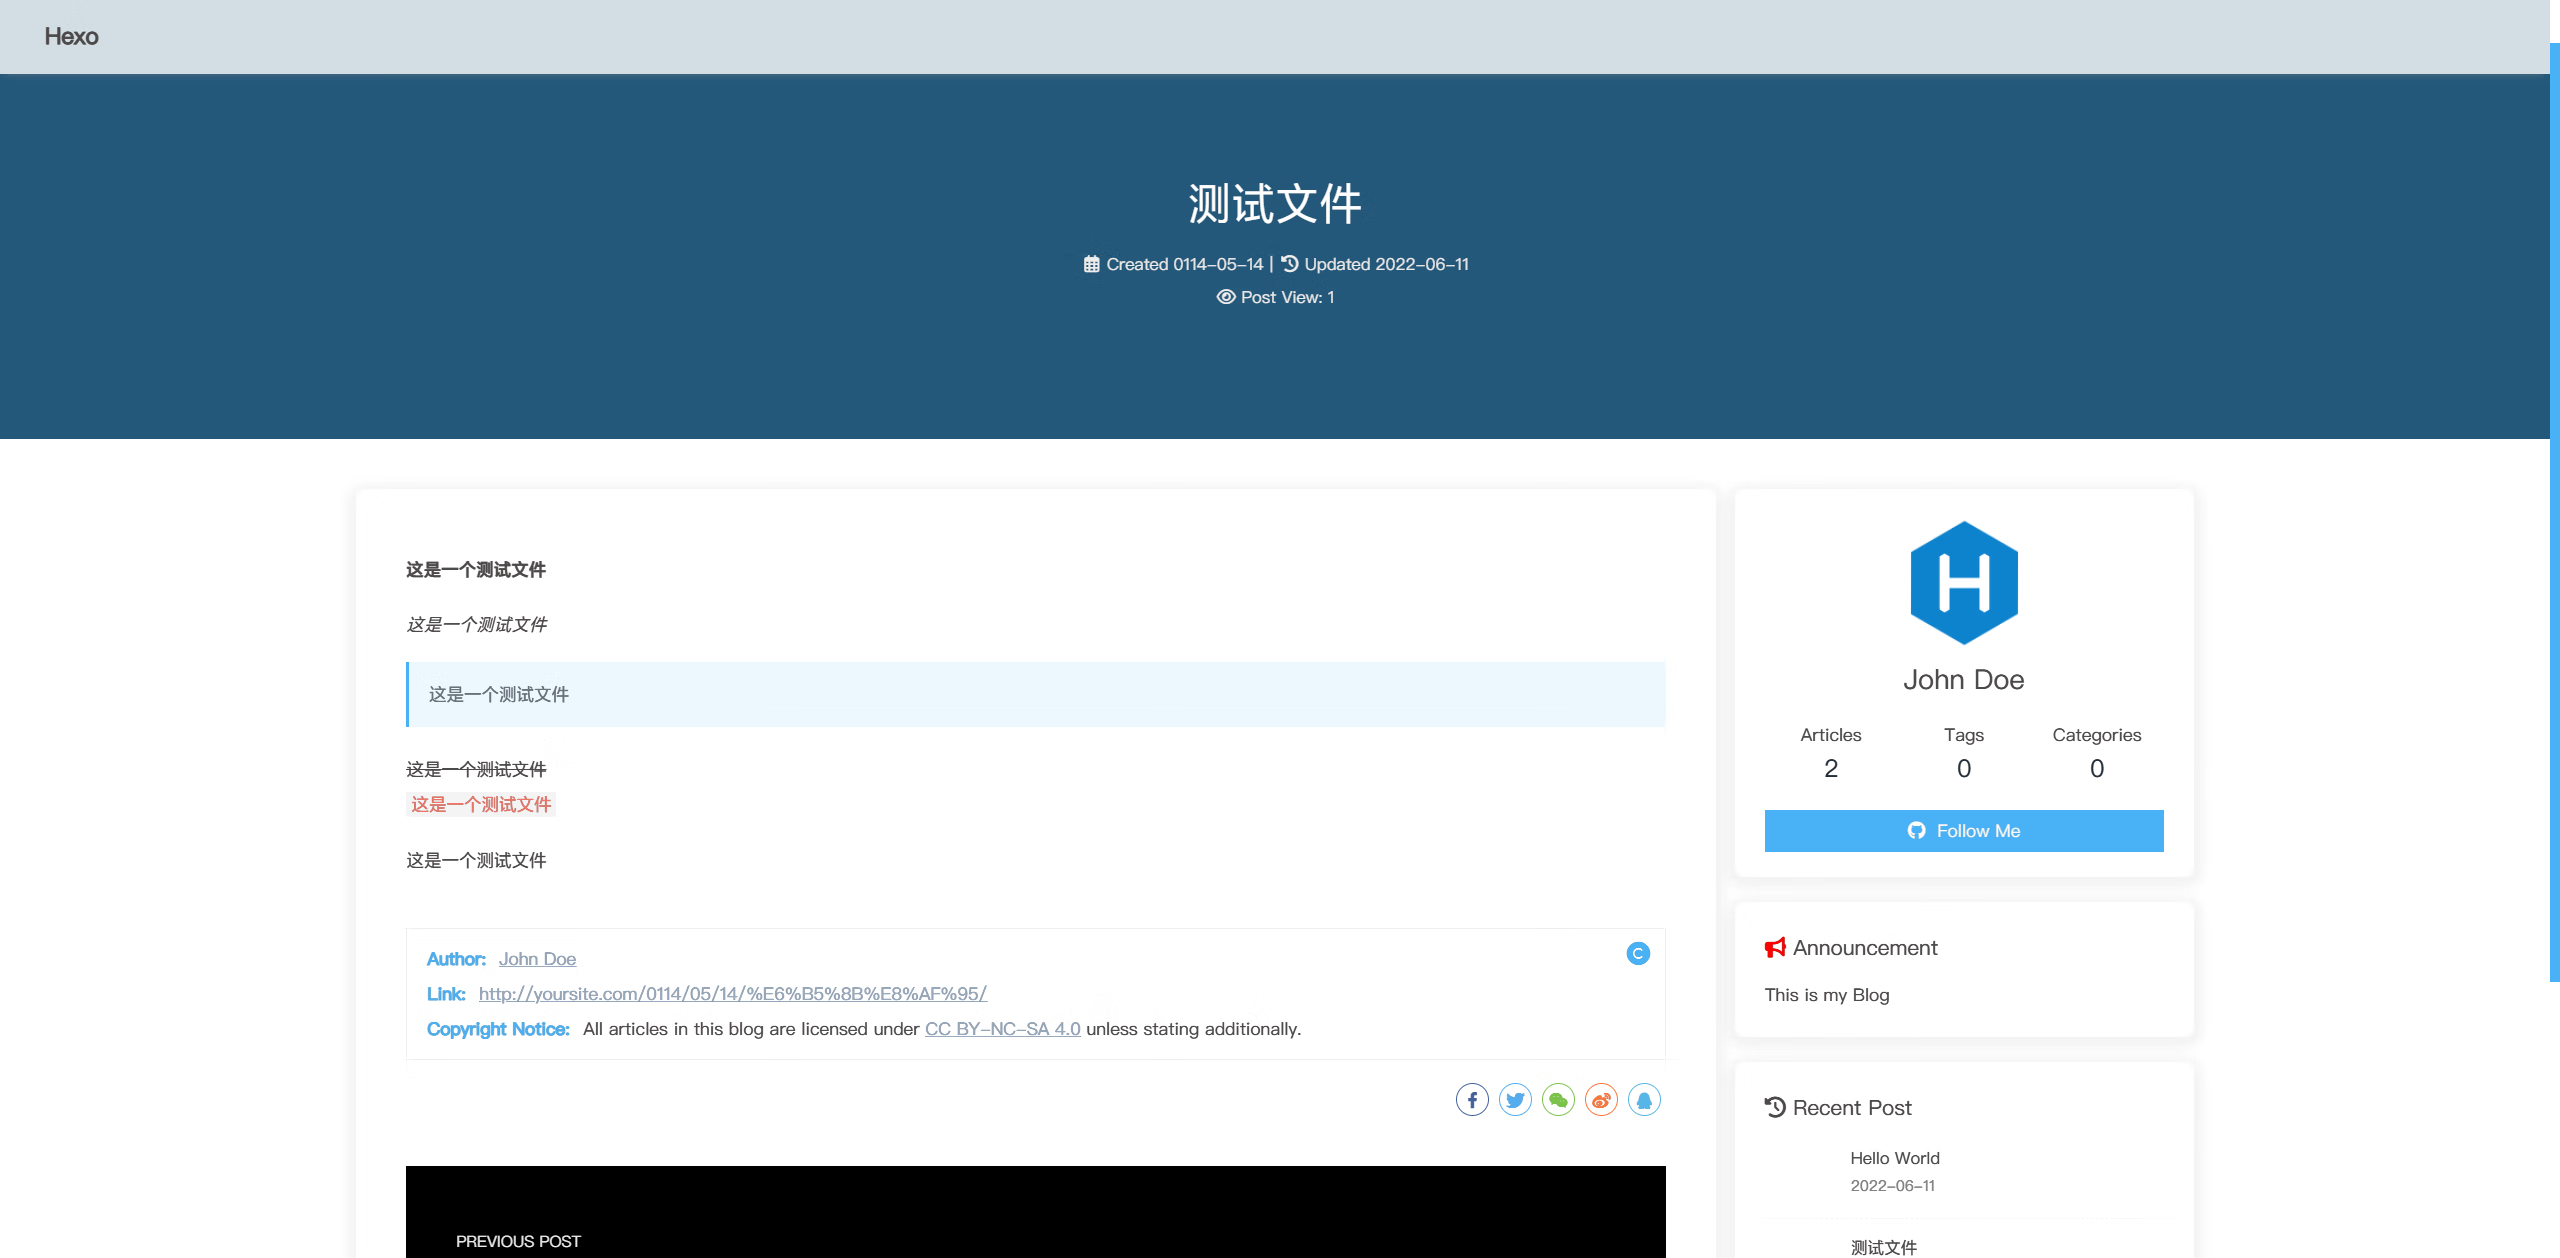2560x1258 pixels.
Task: Share post on Weibo icon
Action: (1601, 1100)
